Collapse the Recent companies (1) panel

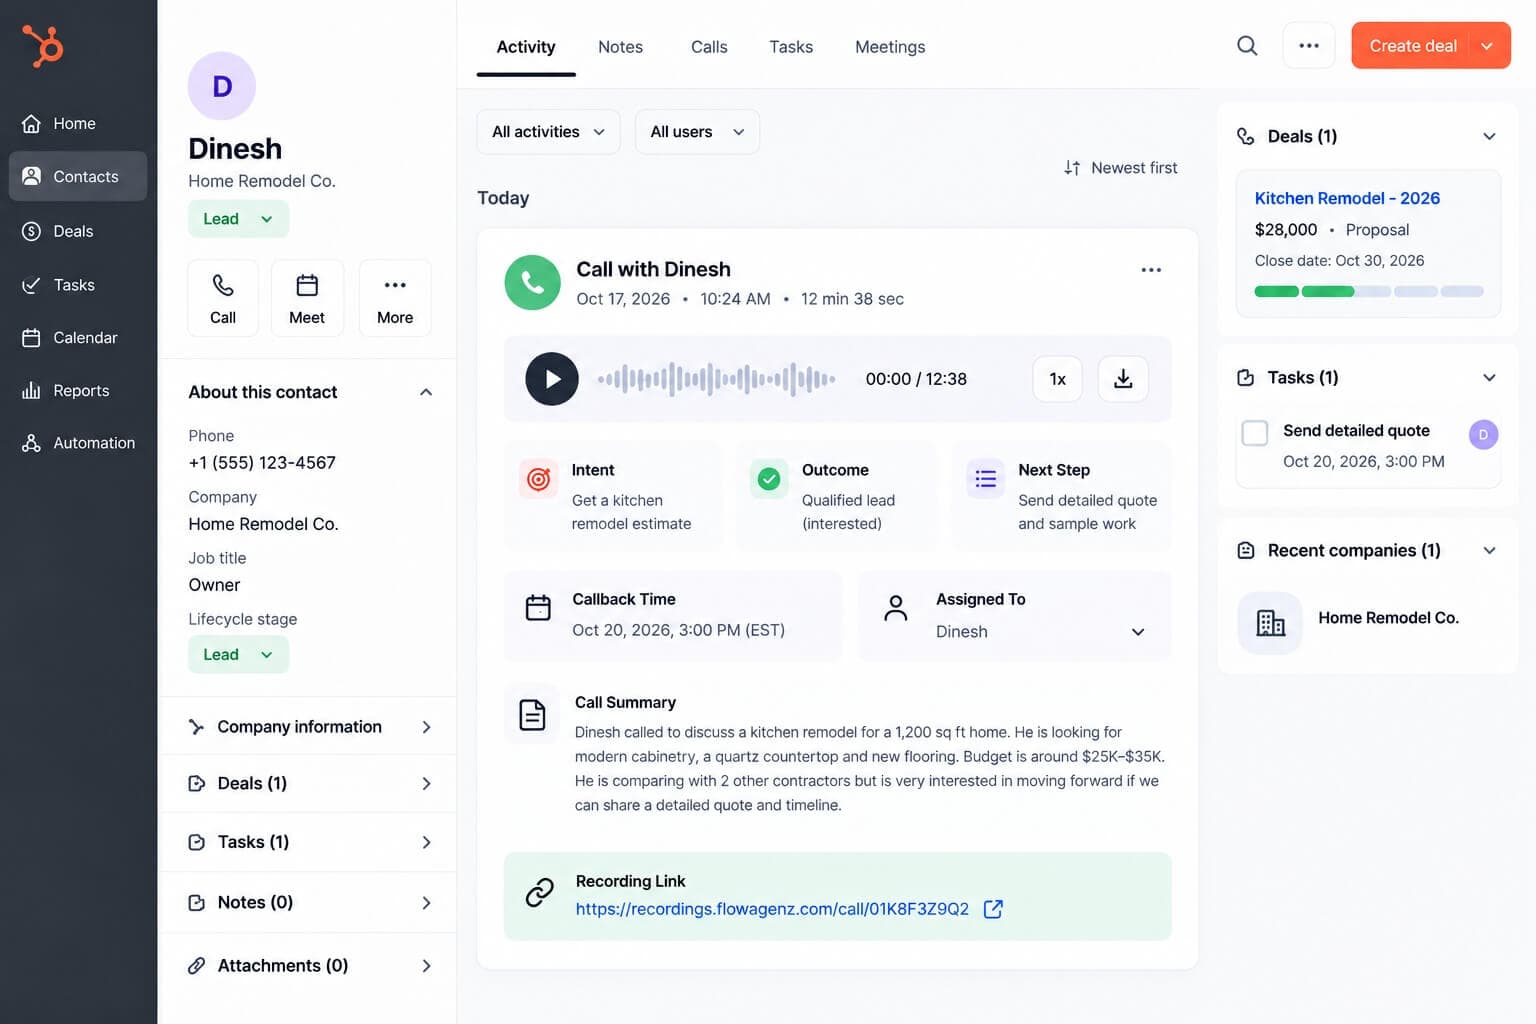click(1489, 551)
